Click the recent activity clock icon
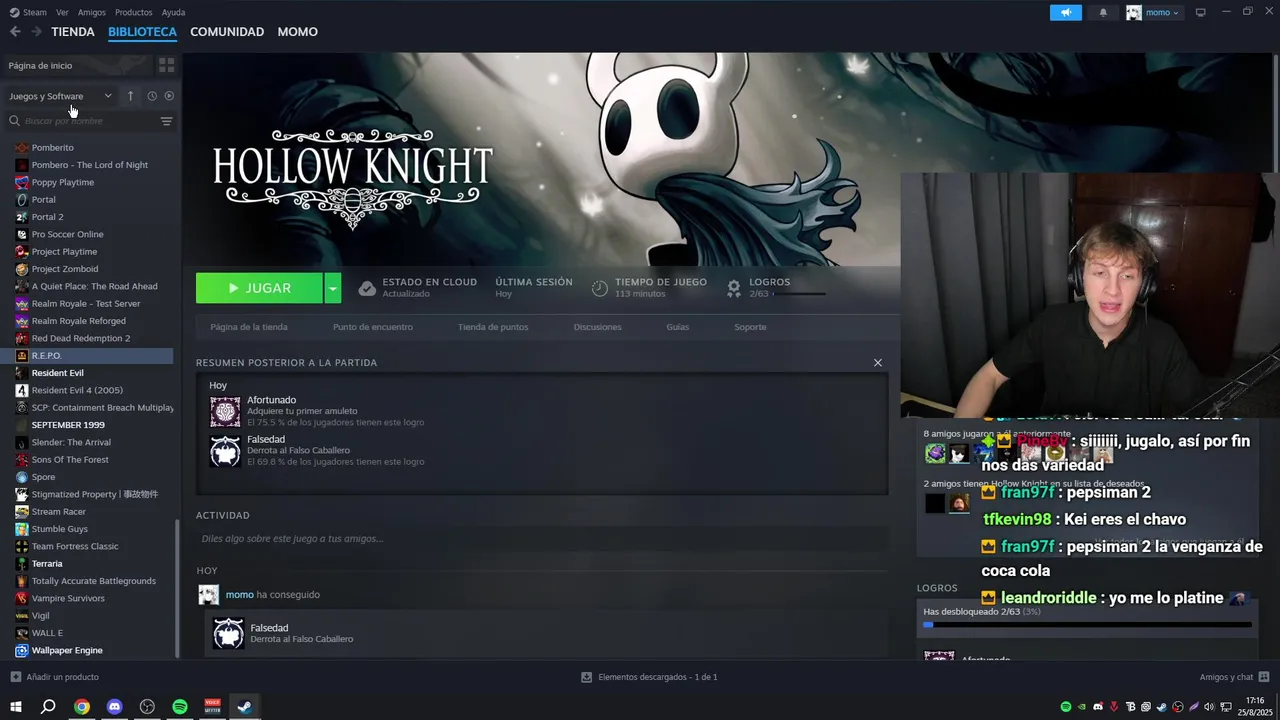The width and height of the screenshot is (1280, 720). tap(152, 96)
